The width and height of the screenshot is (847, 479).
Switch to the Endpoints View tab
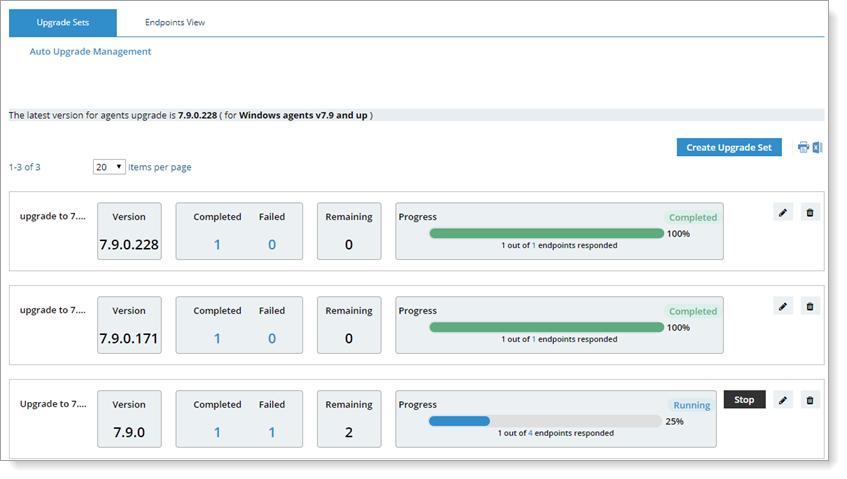coord(174,22)
